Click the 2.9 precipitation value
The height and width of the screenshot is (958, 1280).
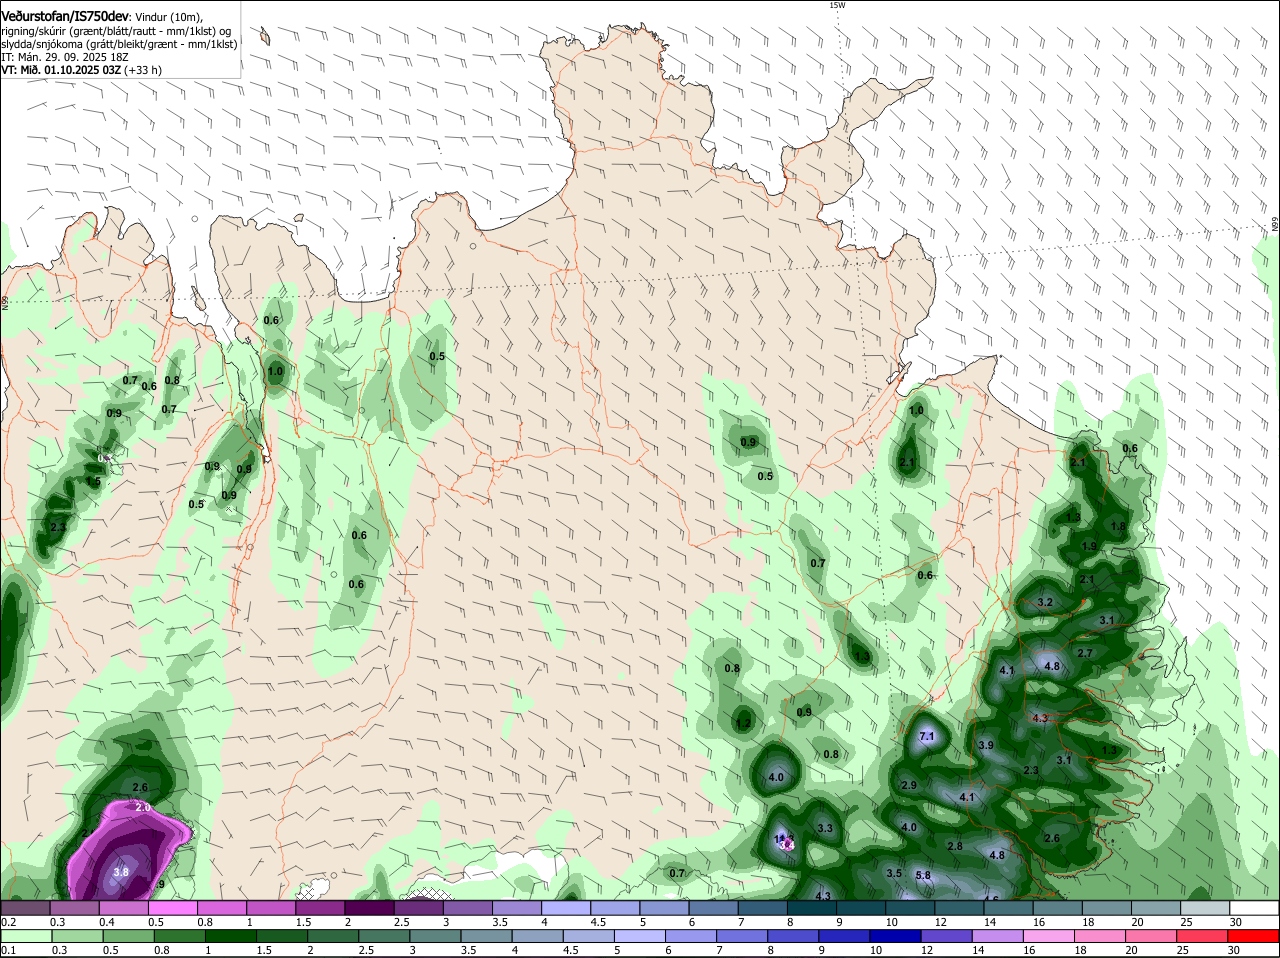pos(909,785)
